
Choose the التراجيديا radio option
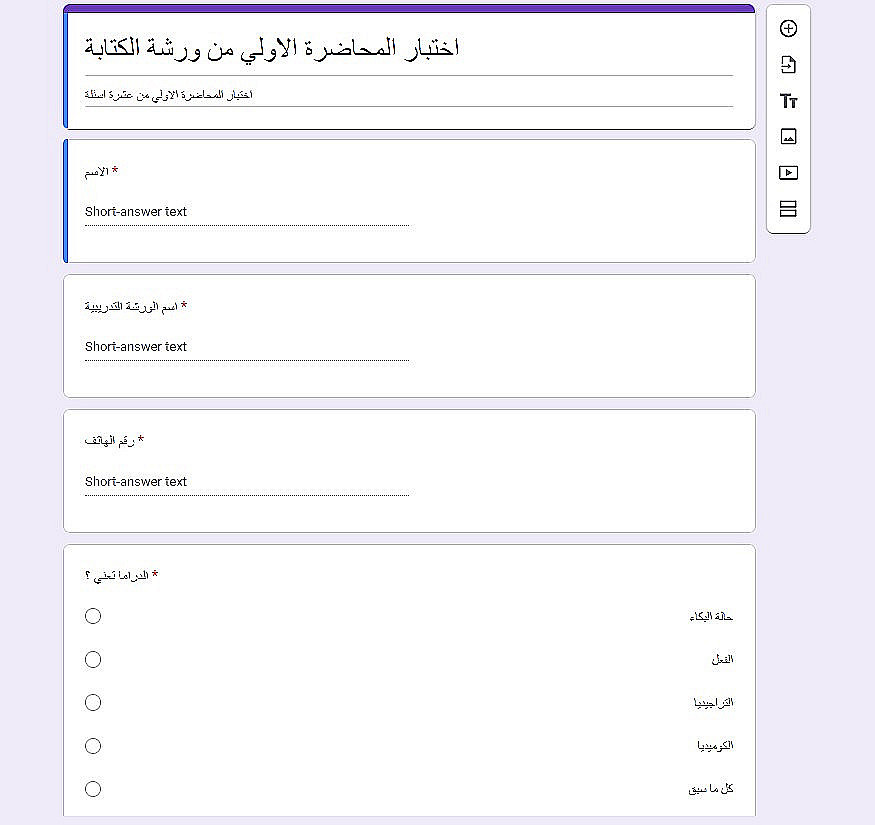click(93, 703)
